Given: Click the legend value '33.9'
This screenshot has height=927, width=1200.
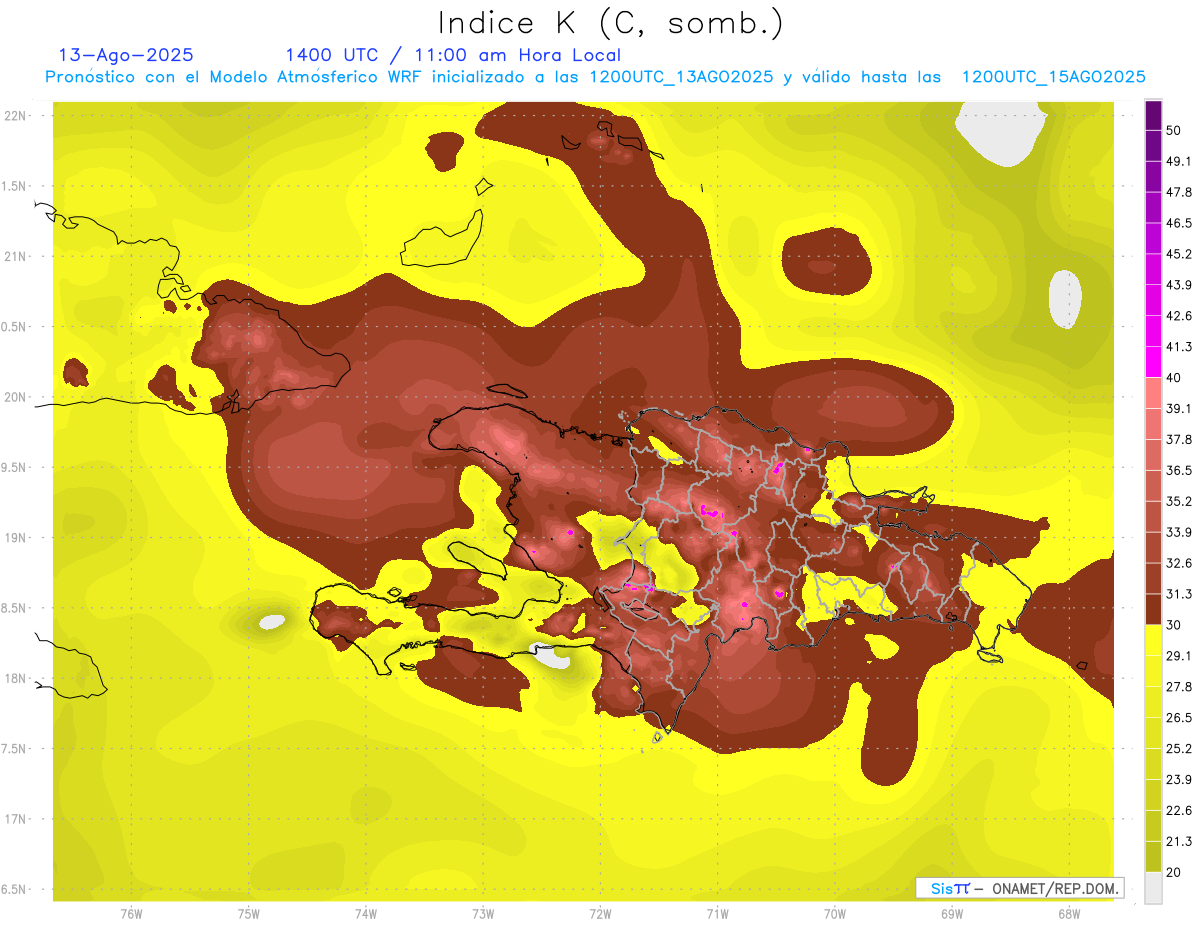Looking at the screenshot, I should tap(1179, 532).
